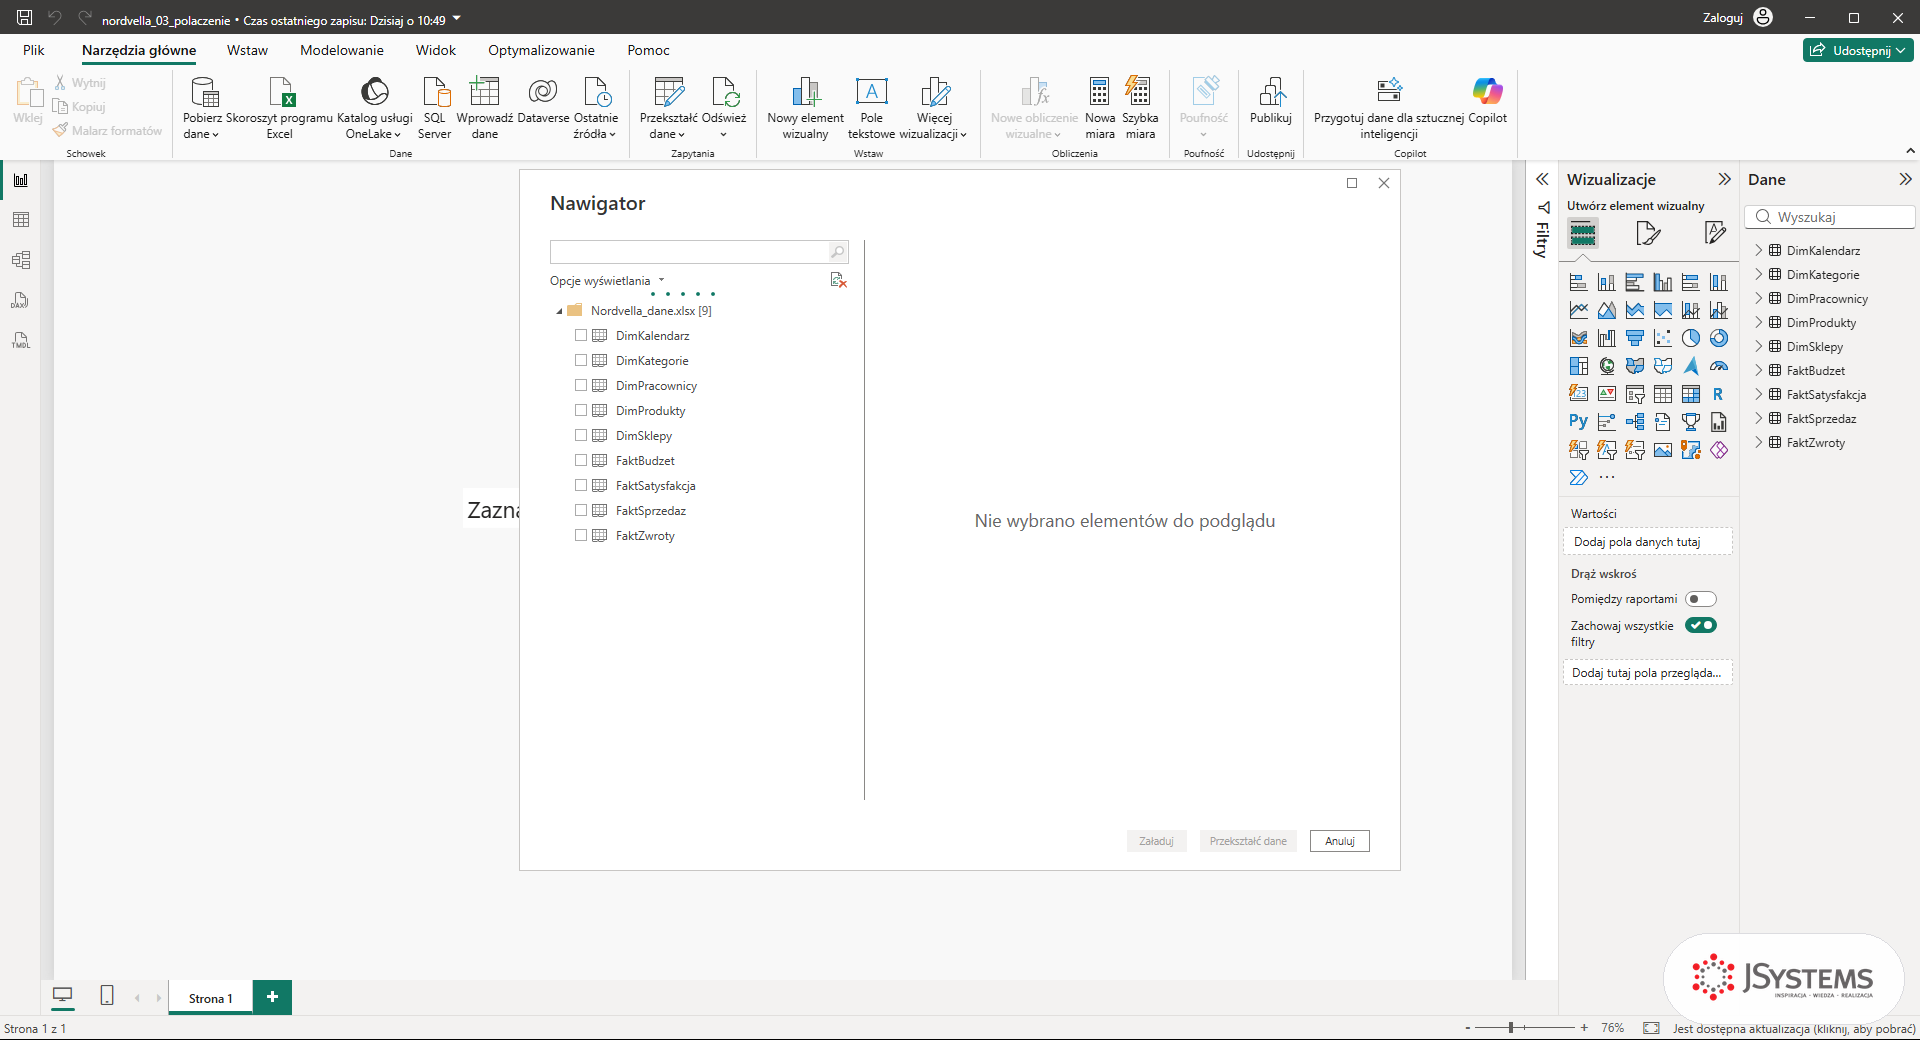
Task: Click Załaduj button in Nawigator
Action: 1156,841
